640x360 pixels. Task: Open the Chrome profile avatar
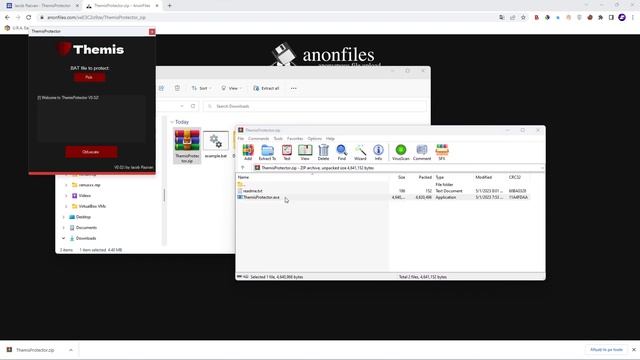coord(622,18)
